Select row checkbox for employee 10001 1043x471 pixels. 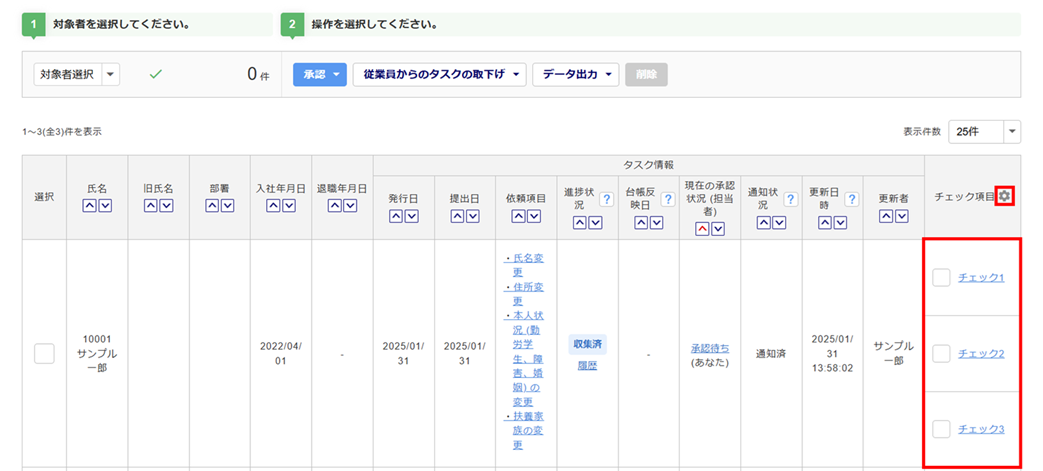tap(44, 353)
